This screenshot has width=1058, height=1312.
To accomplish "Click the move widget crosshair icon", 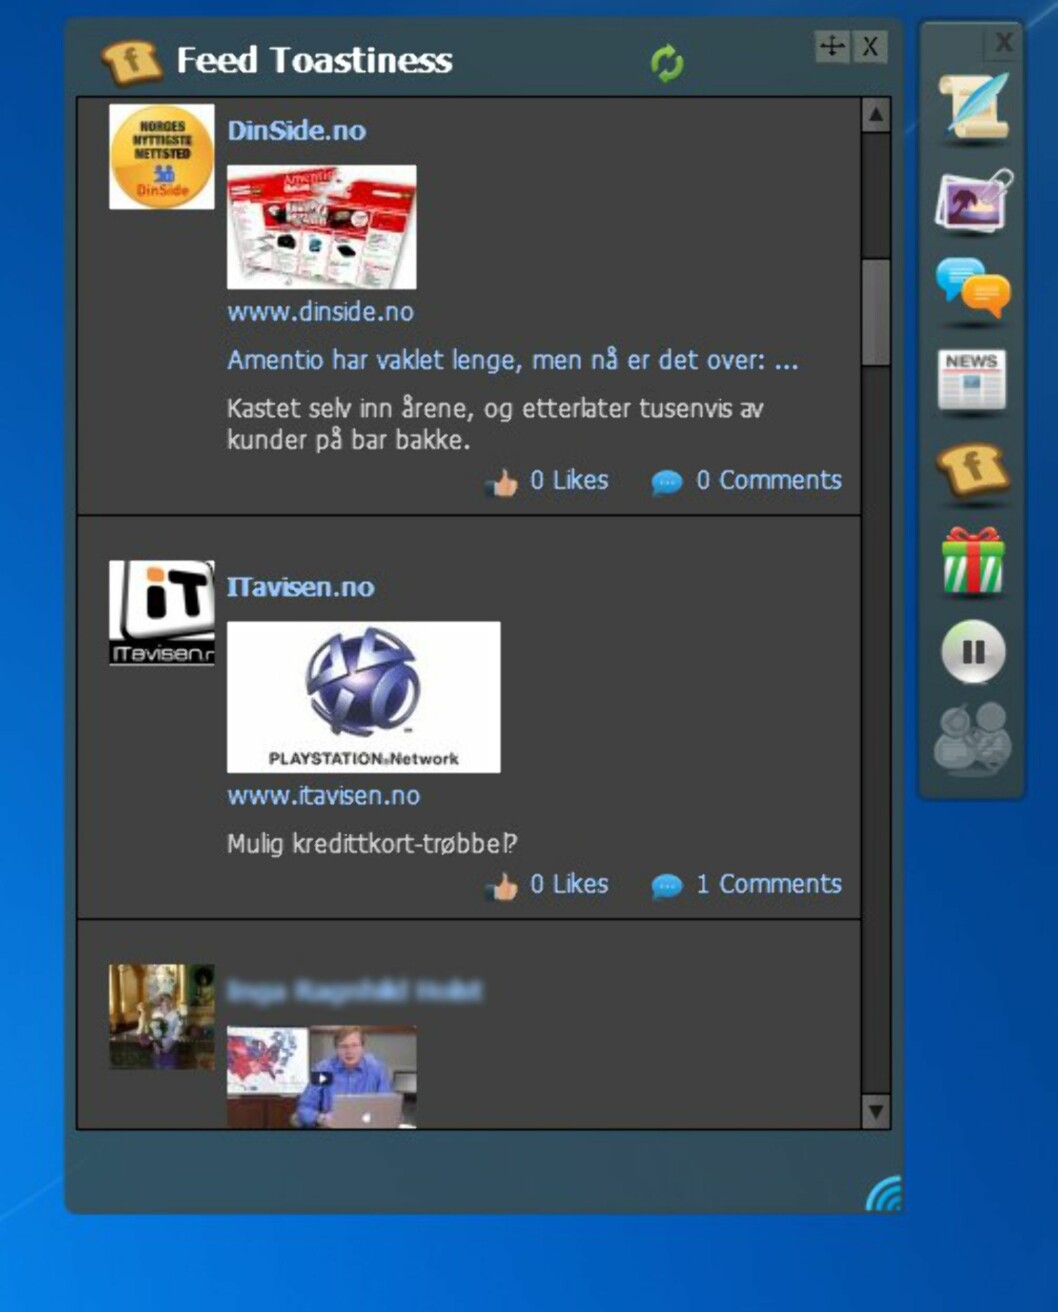I will (832, 46).
